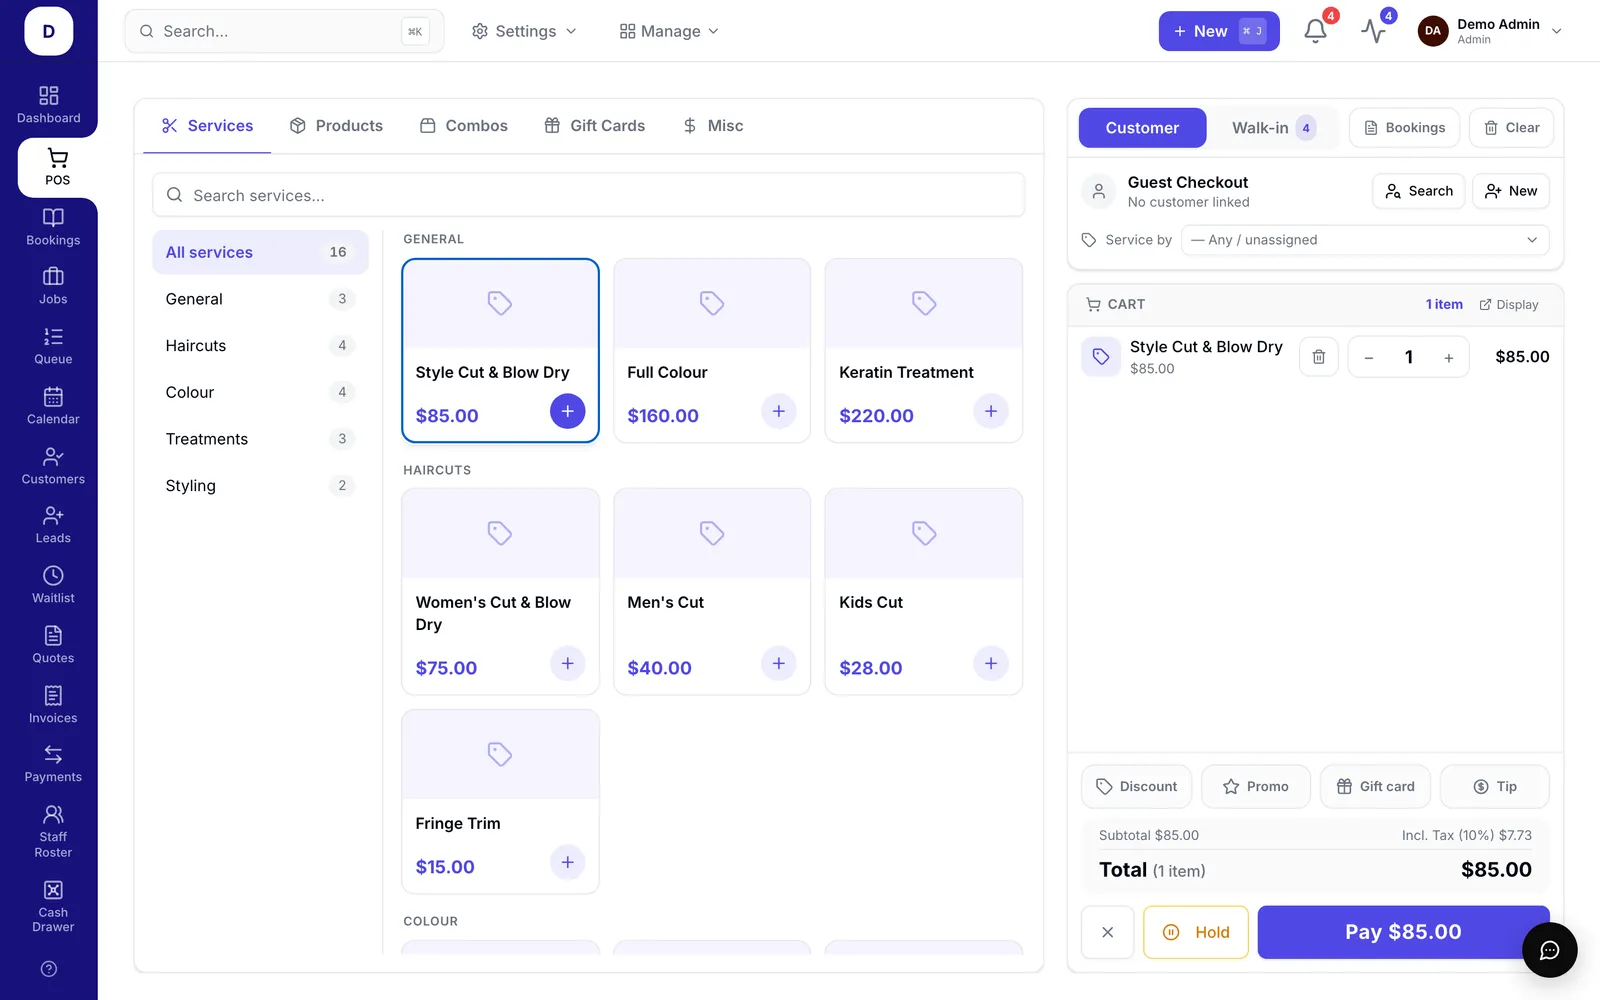Open Bookings in the sidebar
The height and width of the screenshot is (1000, 1600).
(53, 226)
